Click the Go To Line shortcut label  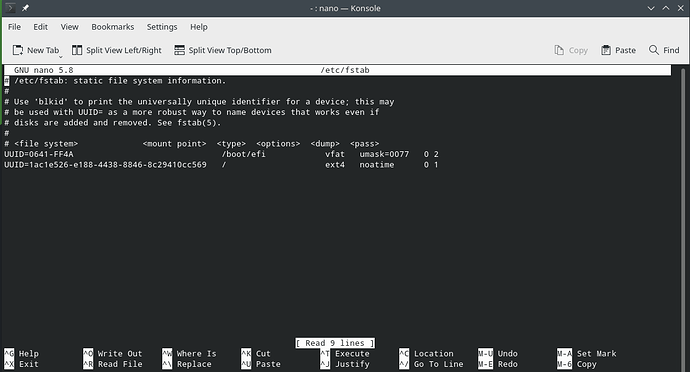[431, 364]
